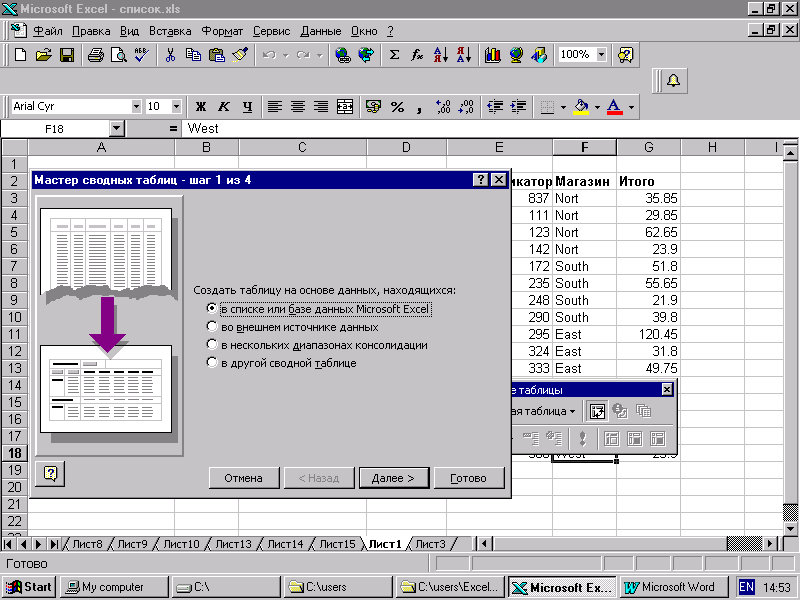Open the Формат menu

[x=222, y=31]
